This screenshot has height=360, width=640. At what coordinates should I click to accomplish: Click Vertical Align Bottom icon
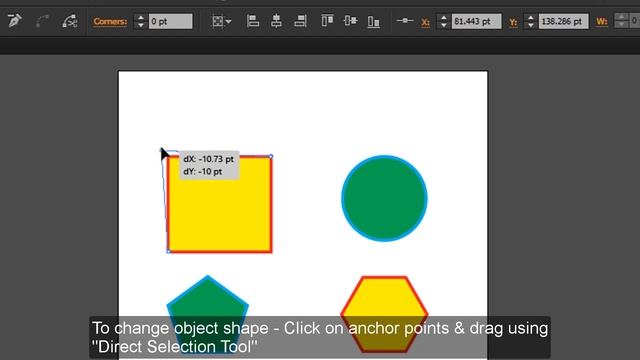tap(373, 21)
